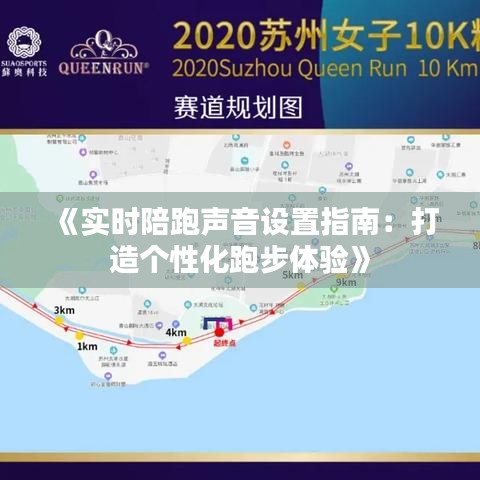Click the purple map pin above the 4km label
This screenshot has height=480, width=480.
176,324
